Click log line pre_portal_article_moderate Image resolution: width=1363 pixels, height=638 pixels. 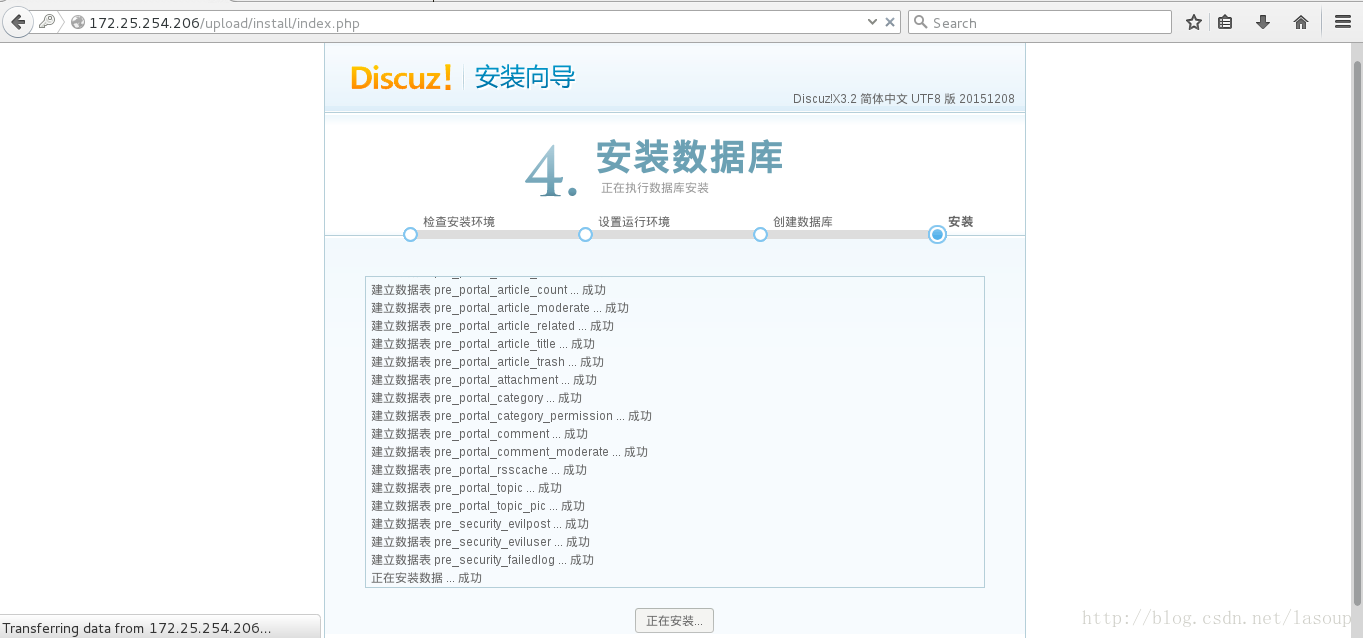coord(500,308)
